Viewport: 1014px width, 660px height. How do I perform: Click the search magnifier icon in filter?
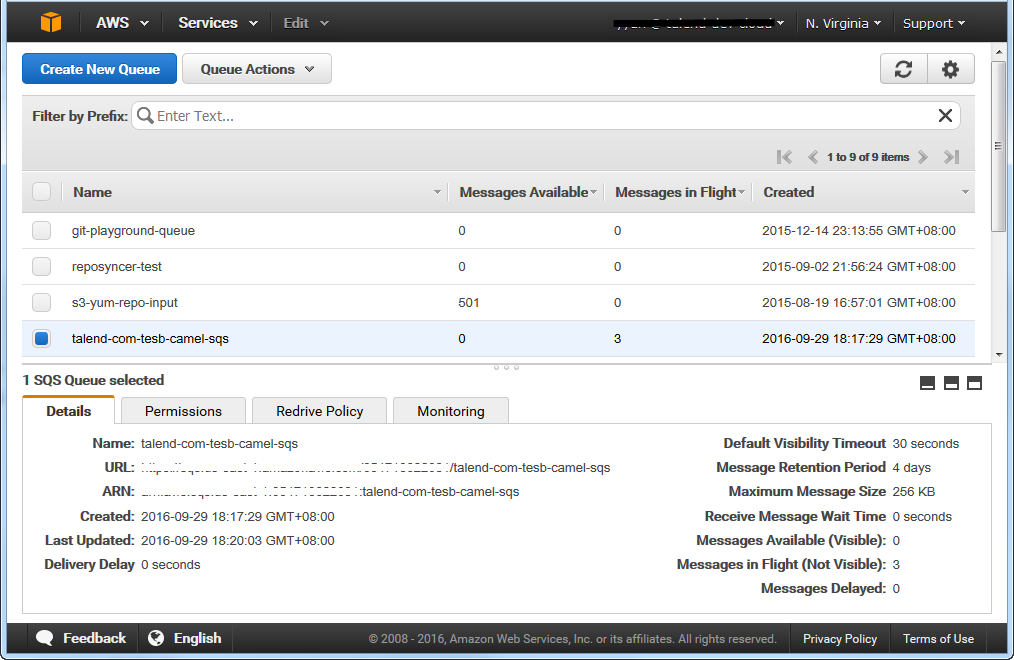146,116
